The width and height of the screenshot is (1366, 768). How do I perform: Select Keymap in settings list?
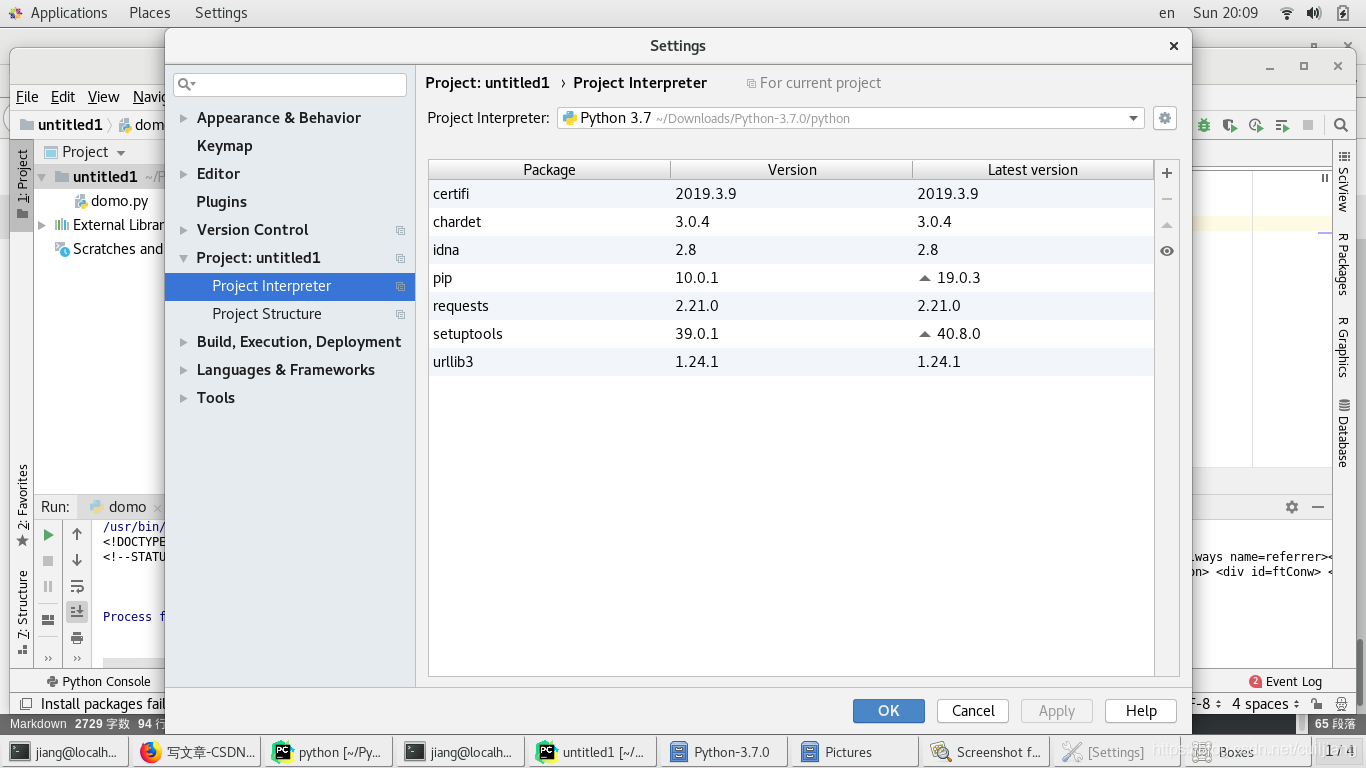point(224,146)
